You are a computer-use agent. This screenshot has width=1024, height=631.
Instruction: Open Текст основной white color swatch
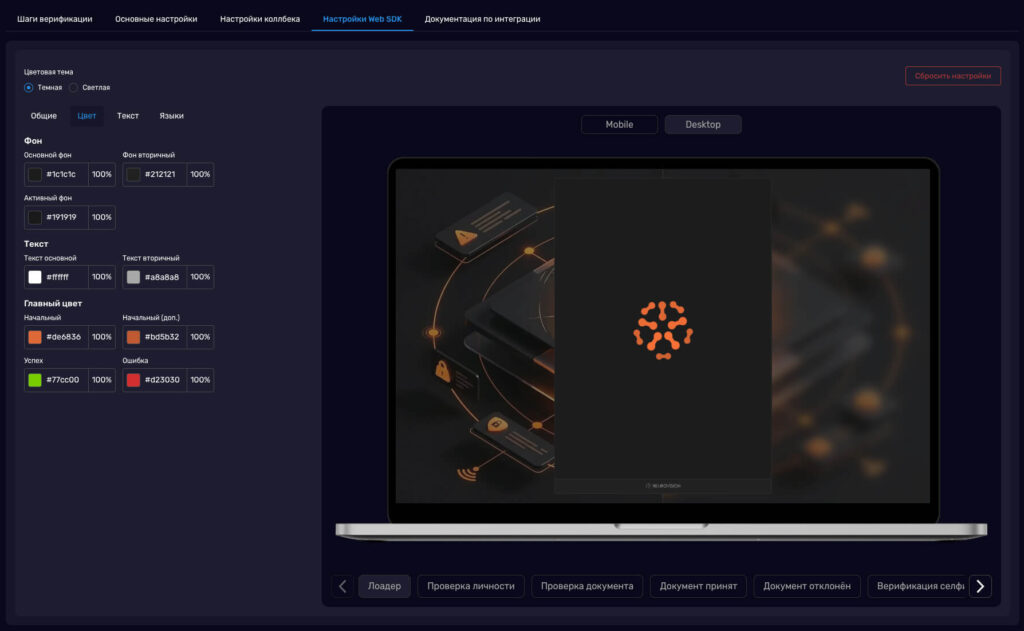pos(35,277)
